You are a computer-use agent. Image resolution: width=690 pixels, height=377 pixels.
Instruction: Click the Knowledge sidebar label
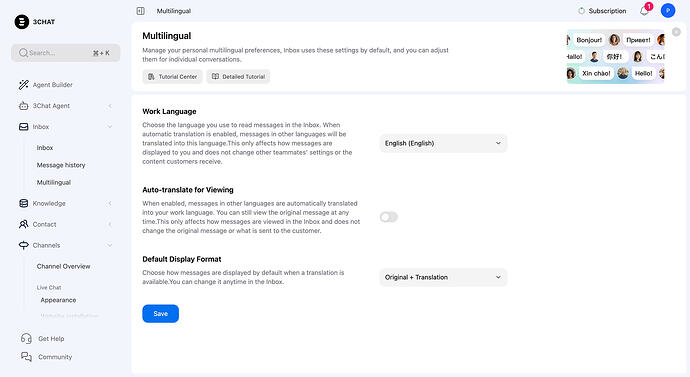pyautogui.click(x=49, y=204)
